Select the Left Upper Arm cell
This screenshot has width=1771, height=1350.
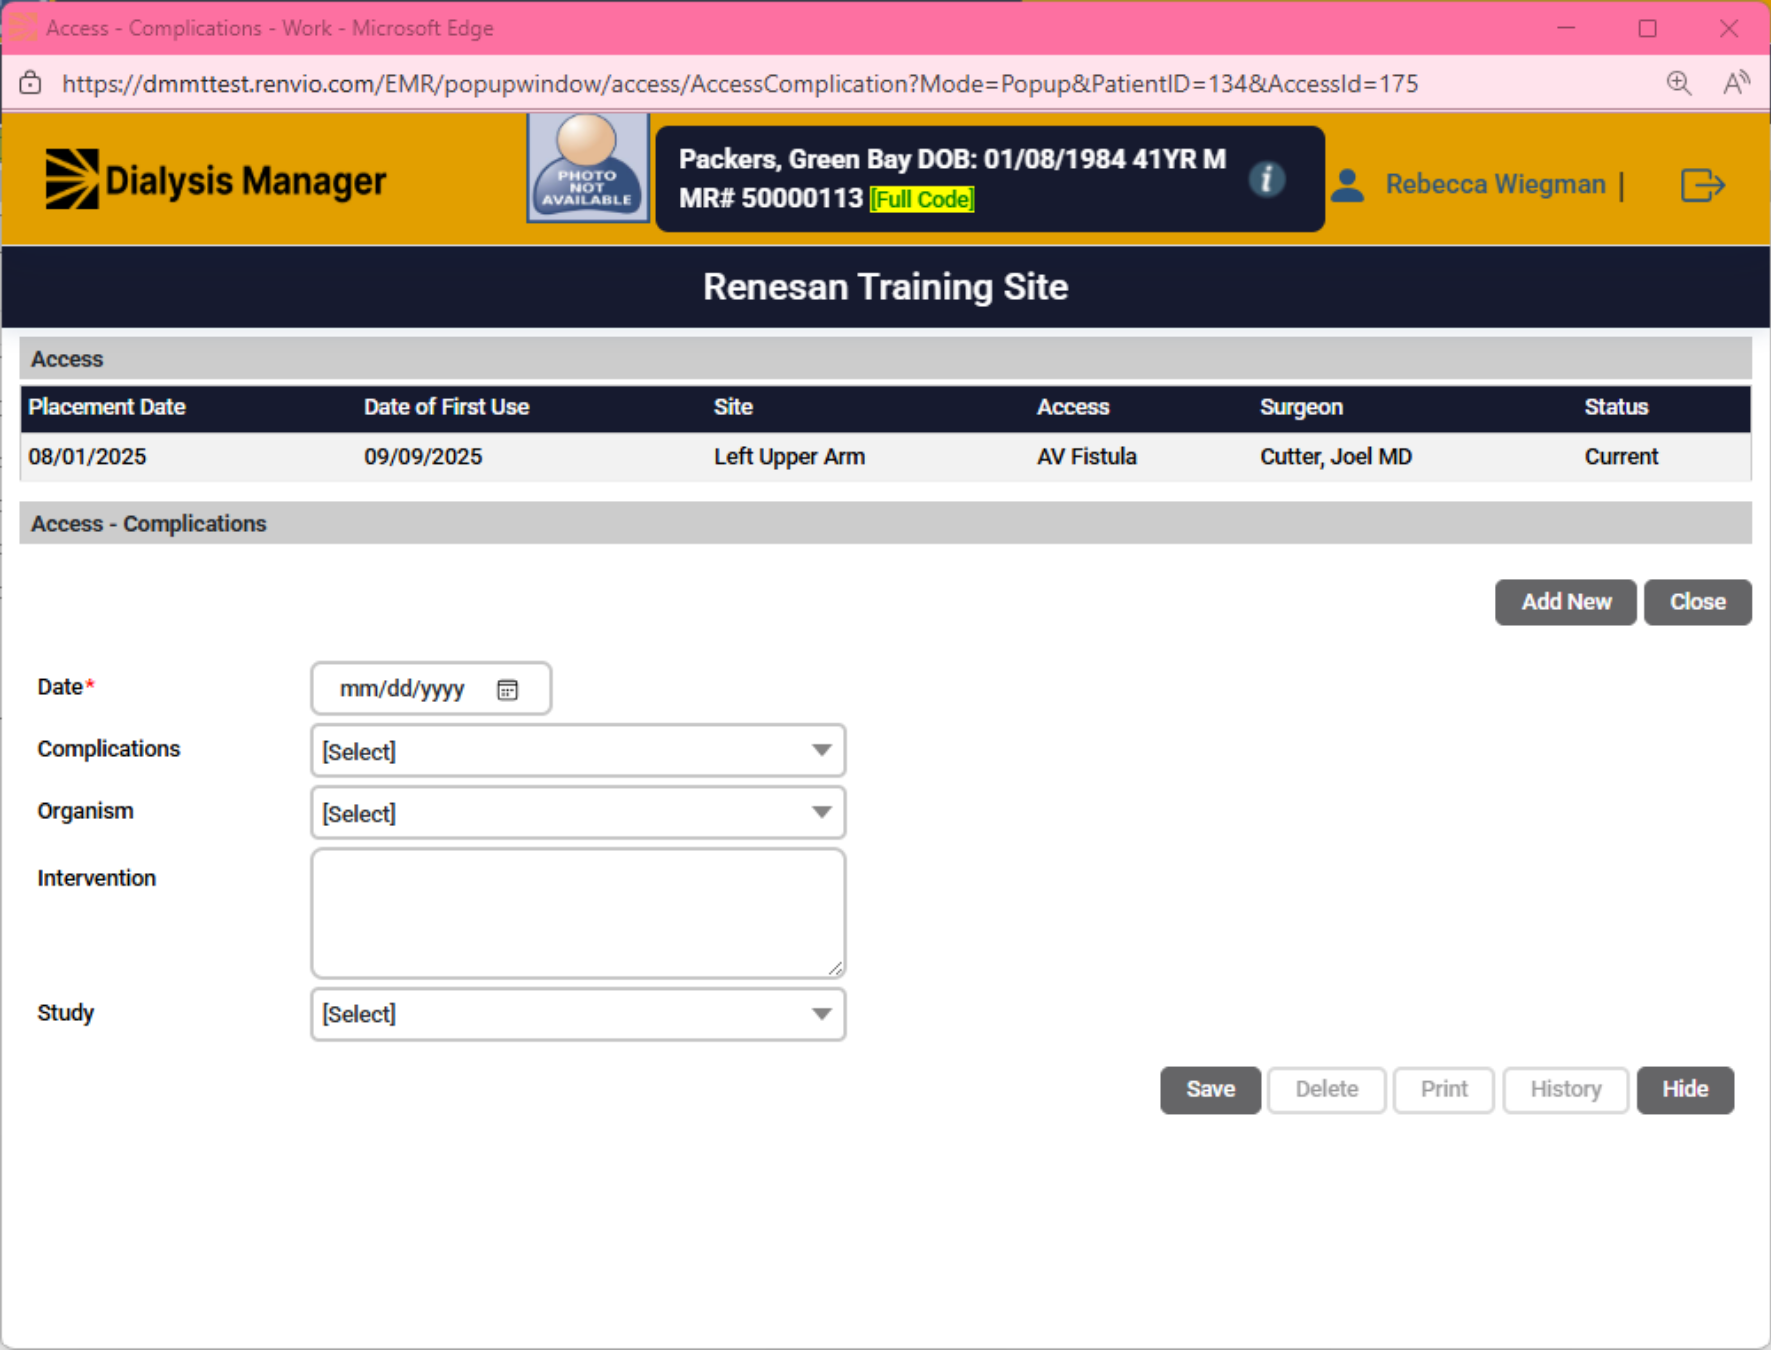click(789, 457)
